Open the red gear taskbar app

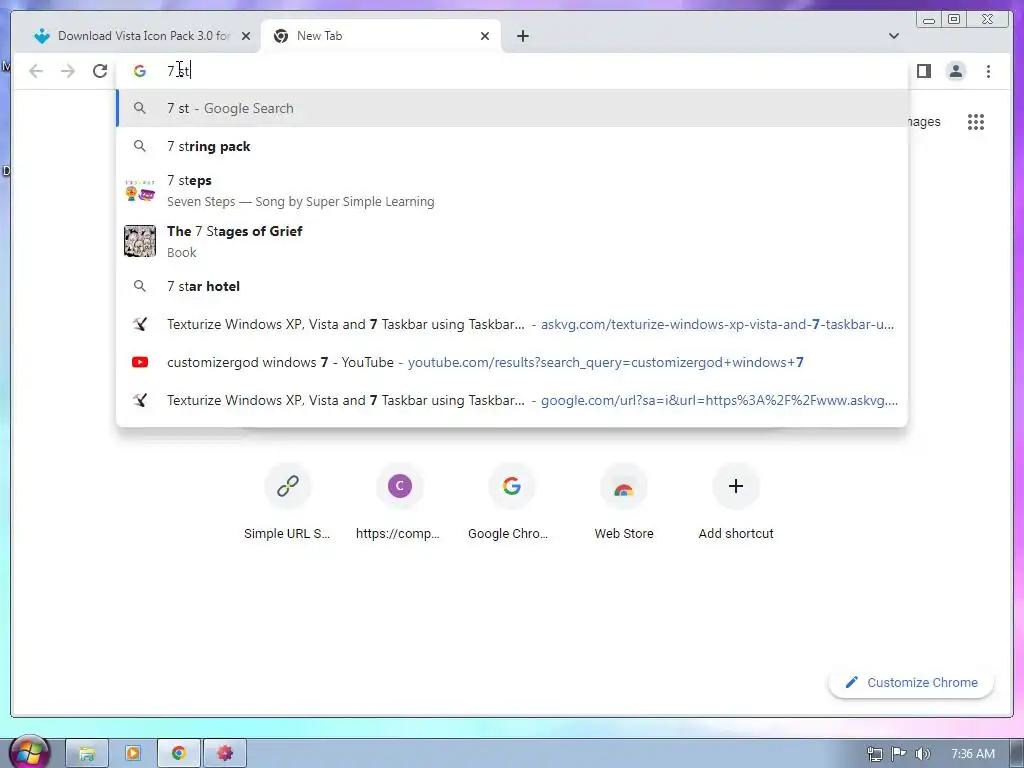point(225,754)
